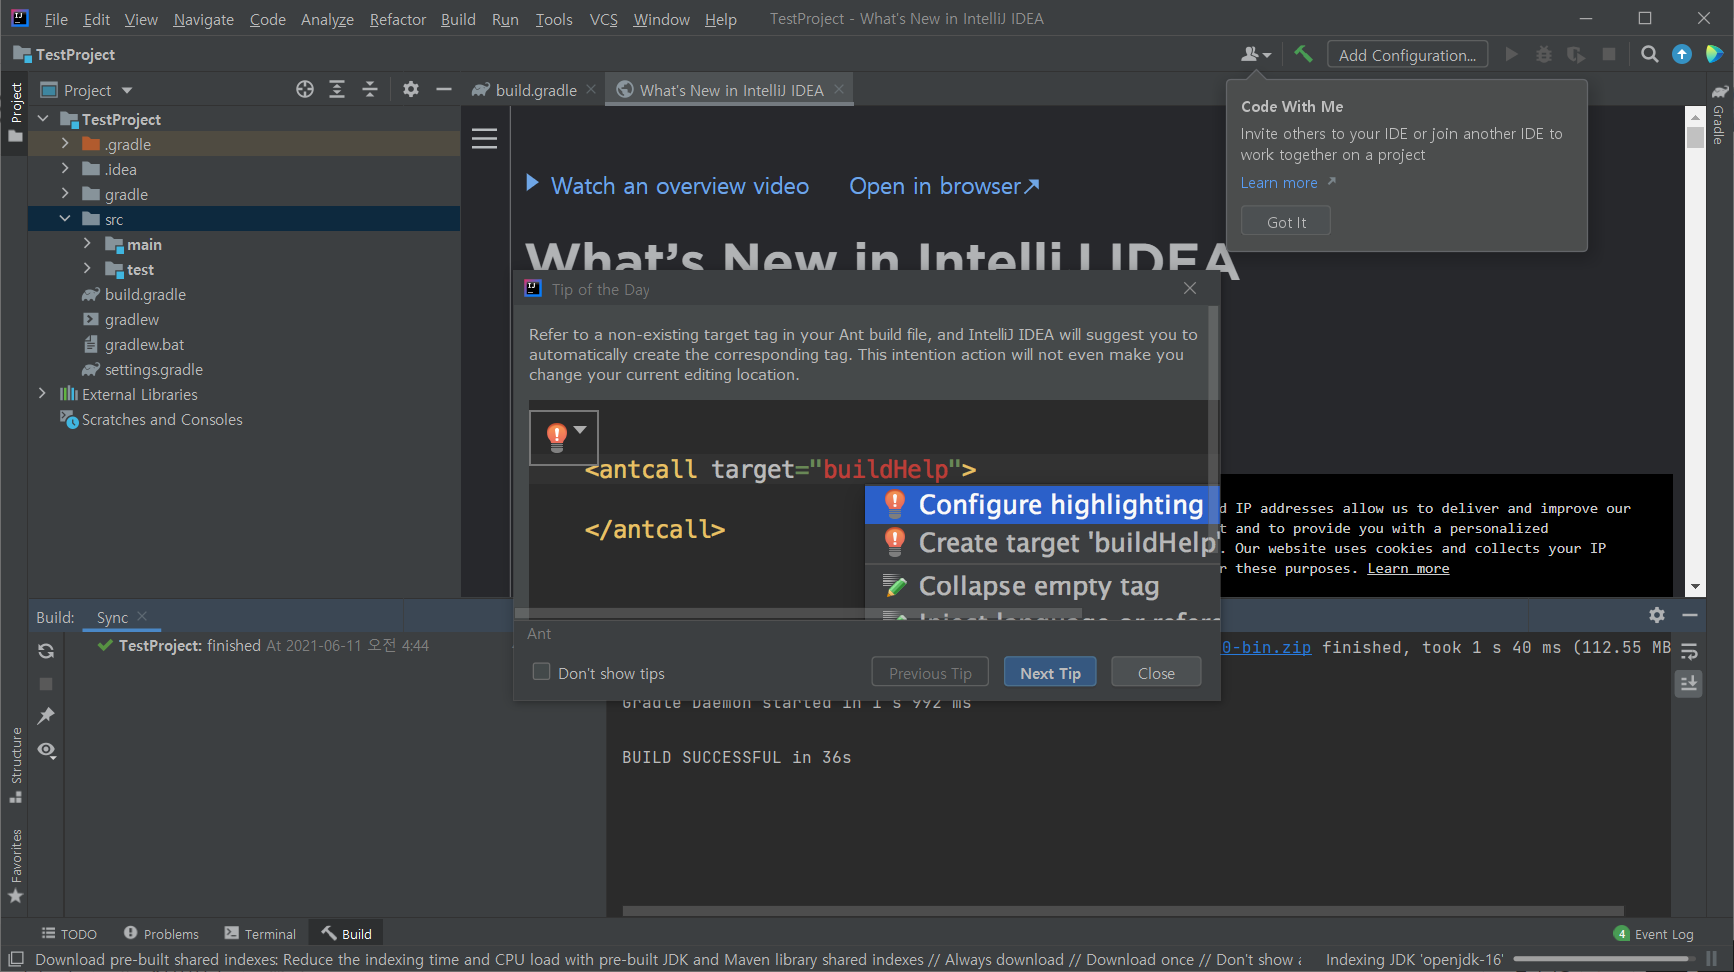Expand the gradle folder
The width and height of the screenshot is (1734, 972).
65,194
